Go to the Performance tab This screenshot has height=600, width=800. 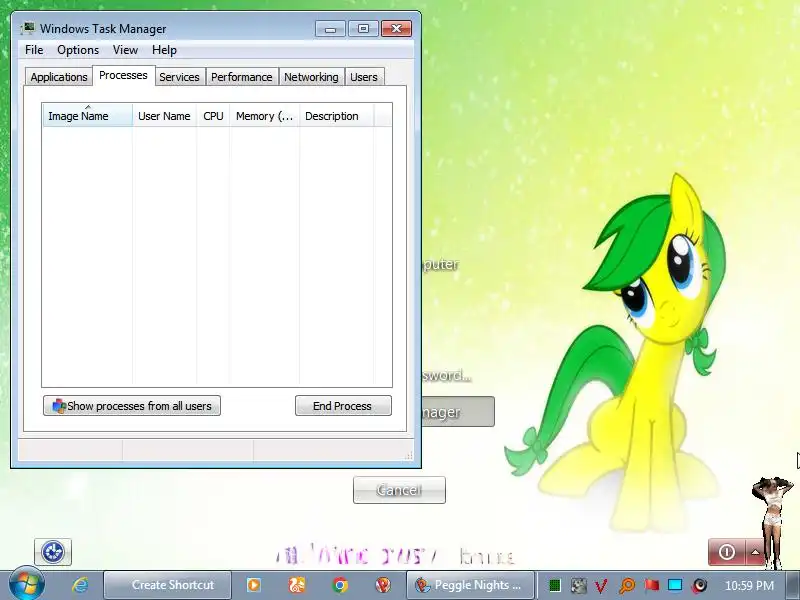click(241, 77)
